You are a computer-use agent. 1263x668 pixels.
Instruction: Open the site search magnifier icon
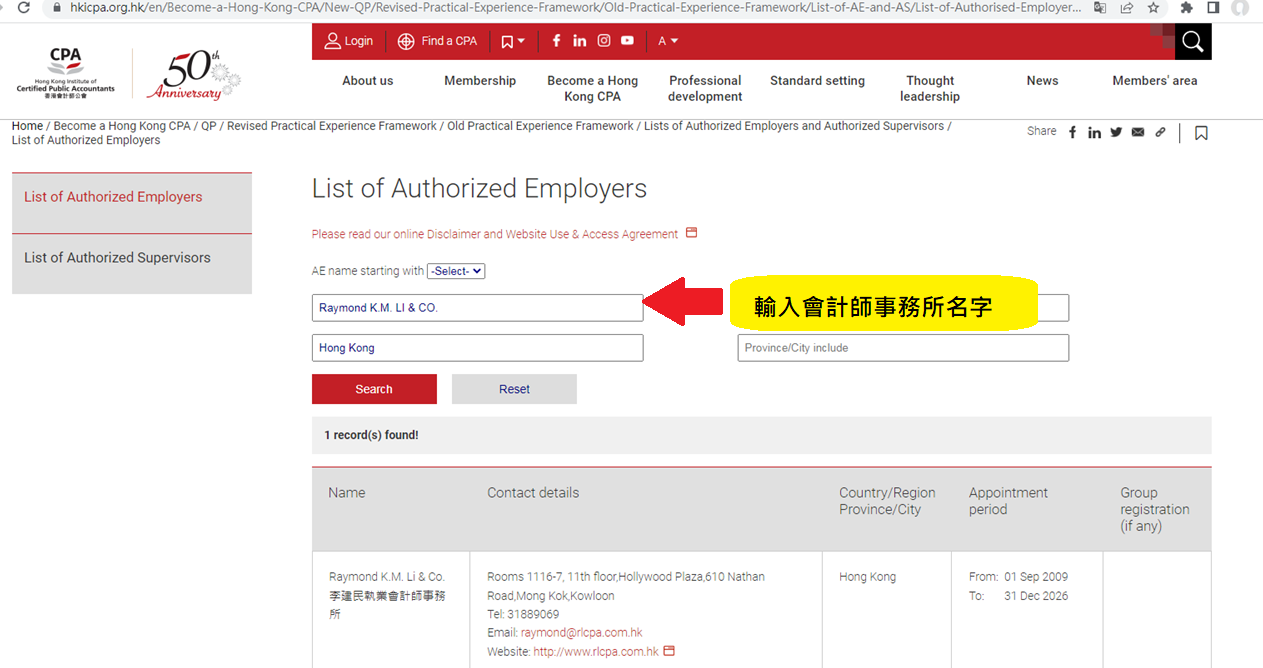(x=1192, y=41)
